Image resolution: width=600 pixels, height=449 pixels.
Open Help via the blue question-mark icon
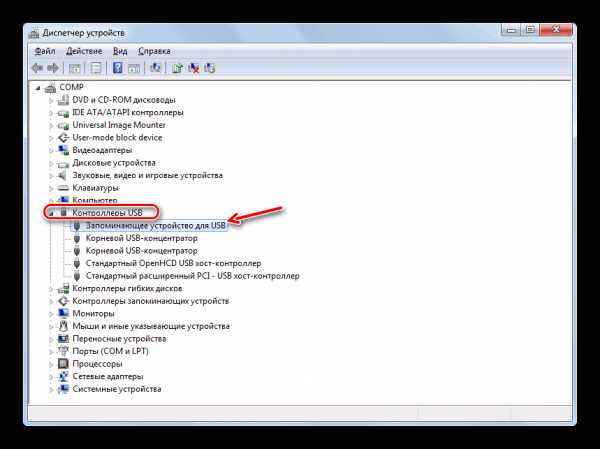(x=118, y=68)
